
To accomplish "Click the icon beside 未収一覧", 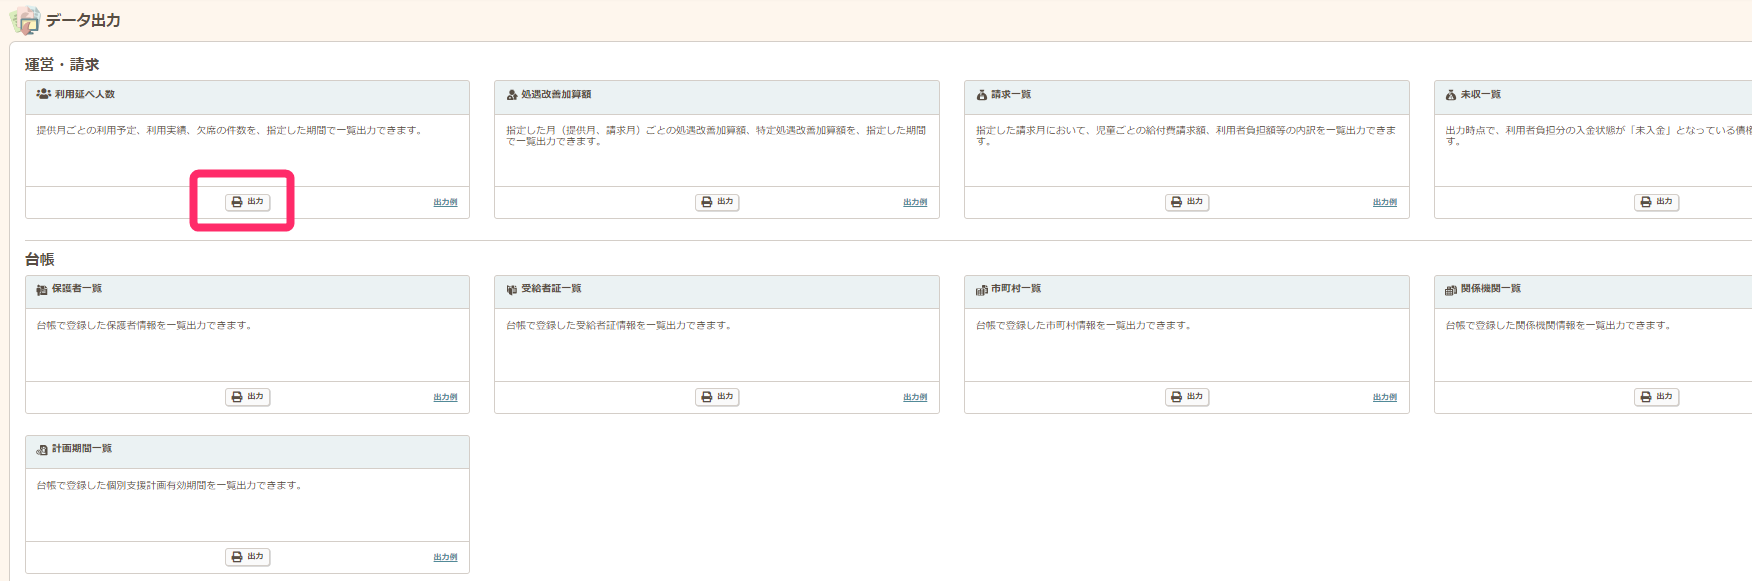I will pos(1451,95).
